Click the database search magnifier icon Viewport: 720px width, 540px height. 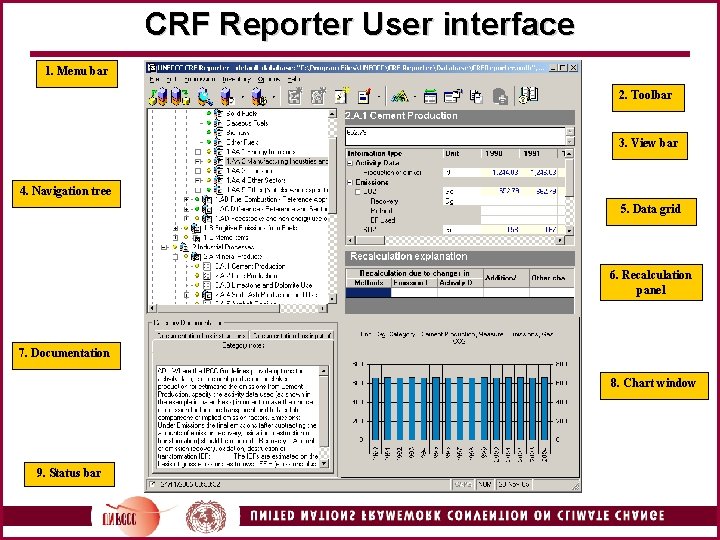(205, 96)
